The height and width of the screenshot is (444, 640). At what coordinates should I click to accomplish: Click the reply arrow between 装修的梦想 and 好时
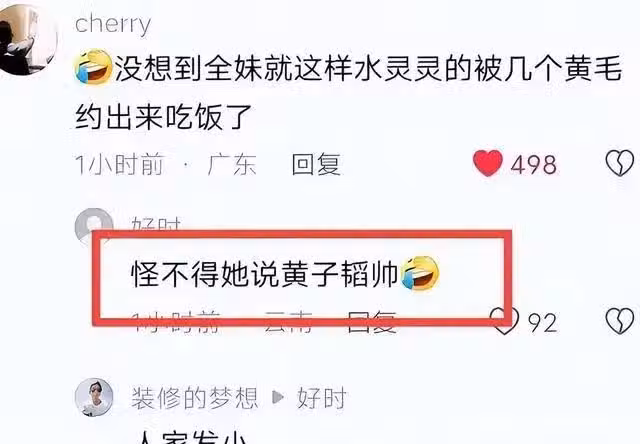click(x=278, y=397)
